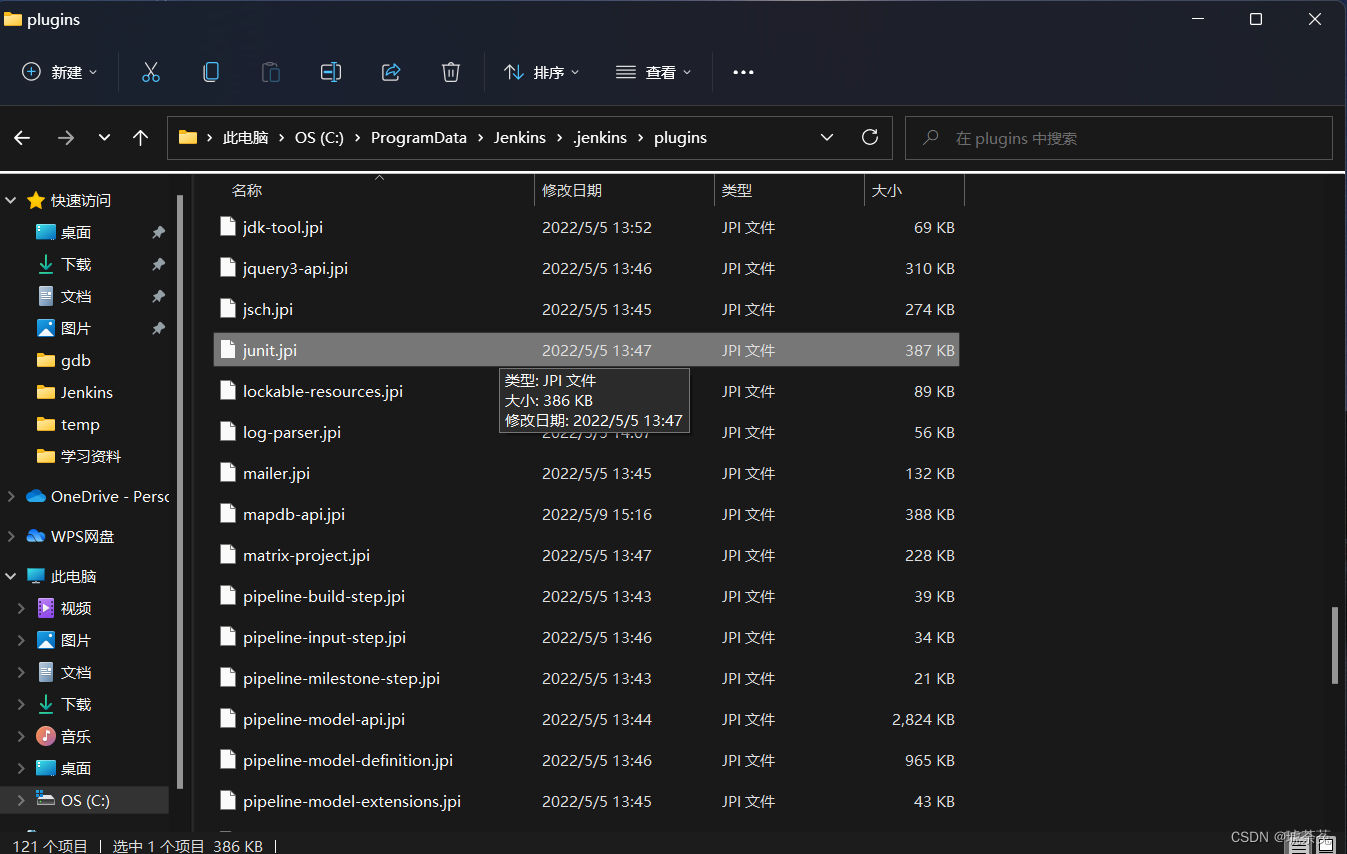Click 此电脑 in address breadcrumb
1347x854 pixels.
245,138
